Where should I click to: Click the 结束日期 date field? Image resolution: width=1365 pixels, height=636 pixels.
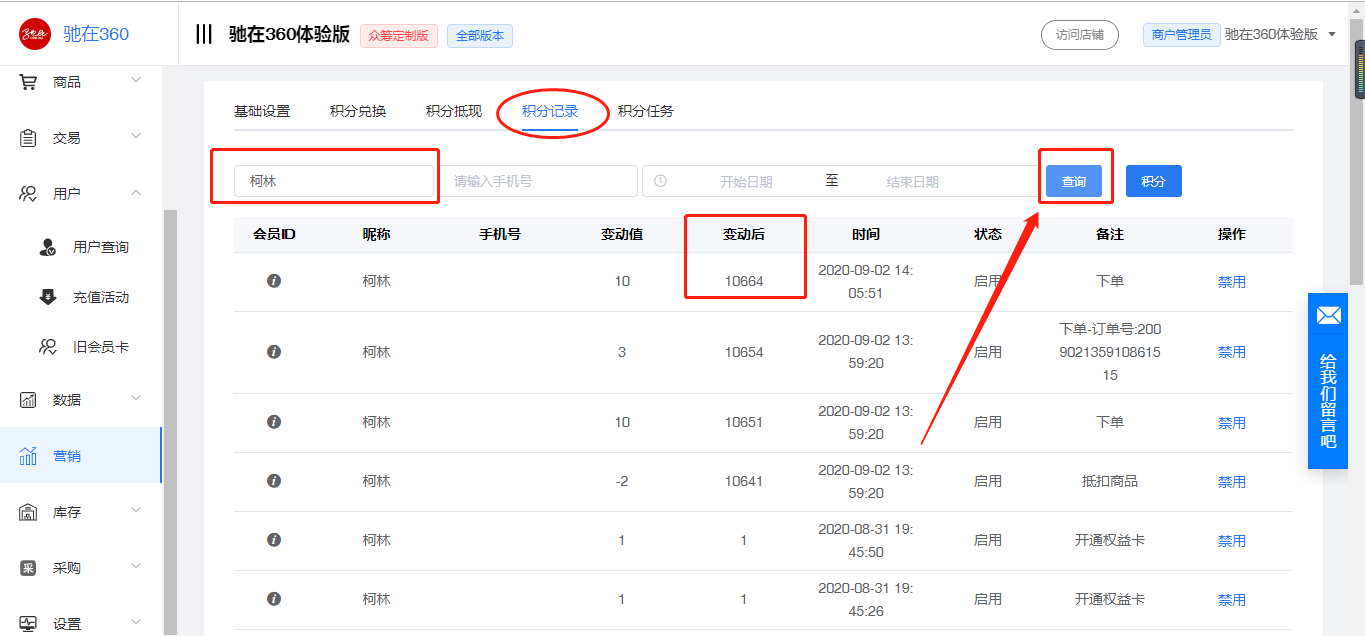[x=912, y=182]
